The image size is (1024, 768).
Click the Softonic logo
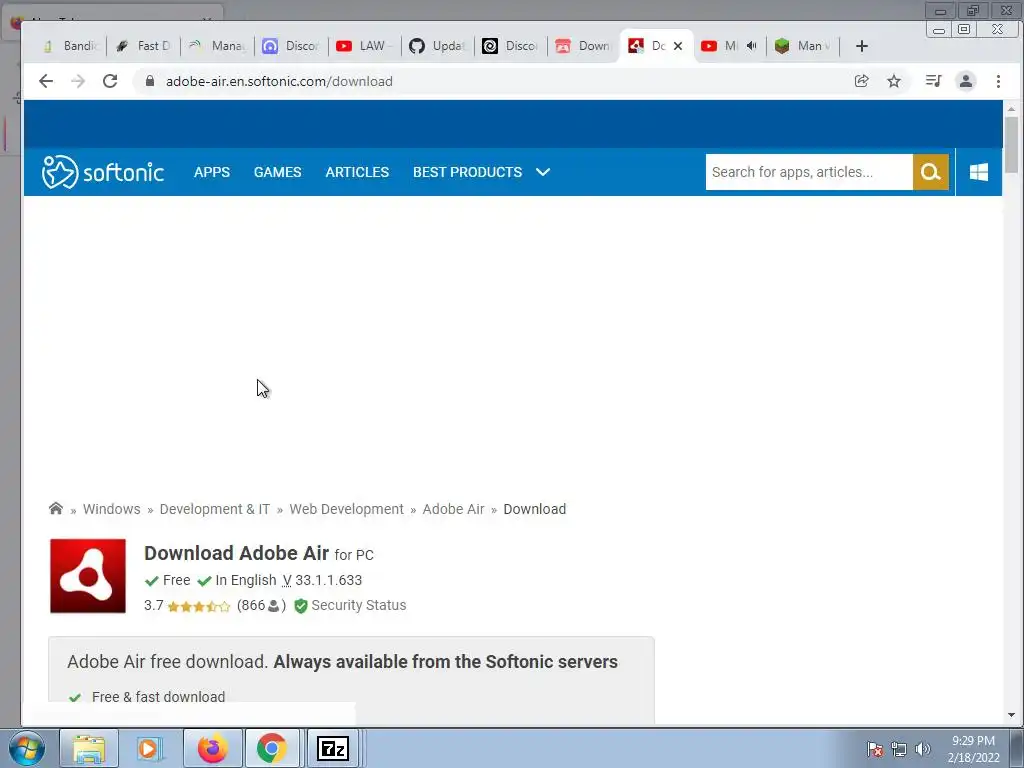point(103,172)
